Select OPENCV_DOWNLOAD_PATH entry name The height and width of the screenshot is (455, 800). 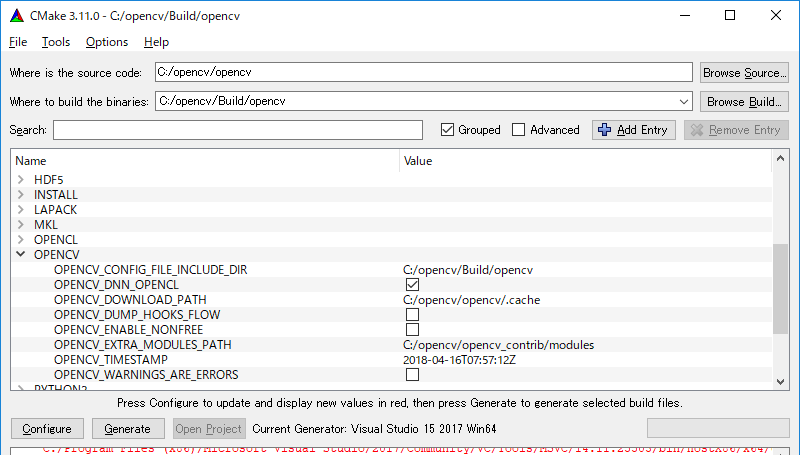[x=130, y=300]
